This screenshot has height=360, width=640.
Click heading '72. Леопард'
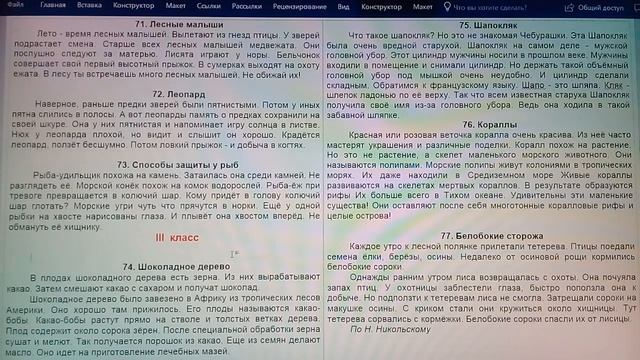point(179,94)
